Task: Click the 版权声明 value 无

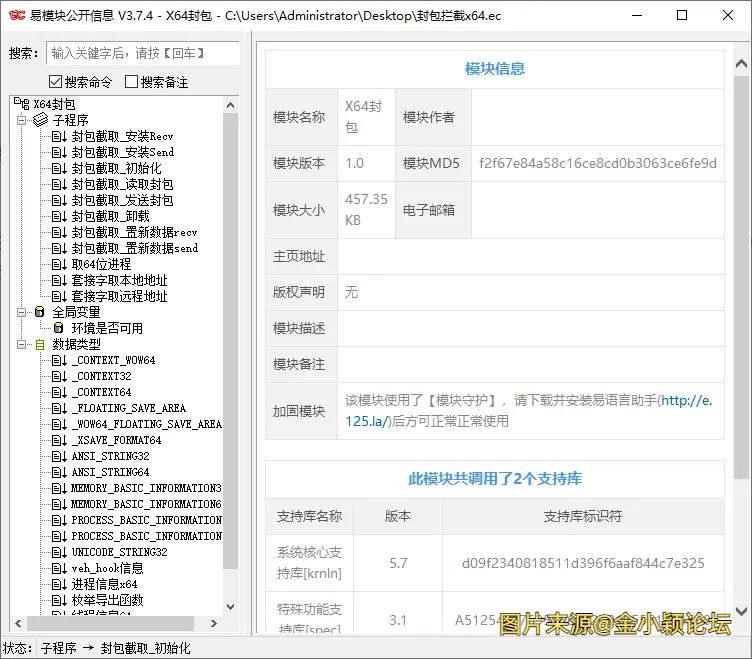Action: [351, 292]
